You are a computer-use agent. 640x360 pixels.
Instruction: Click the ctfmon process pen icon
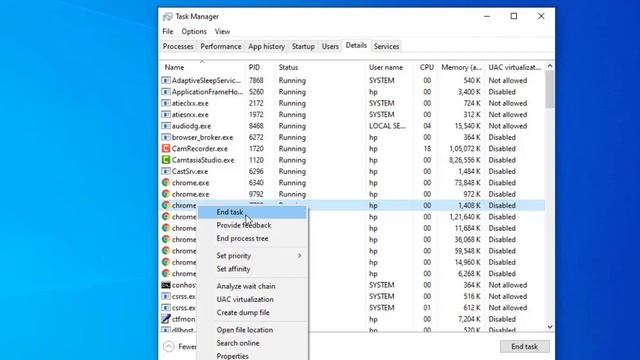pyautogui.click(x=166, y=319)
